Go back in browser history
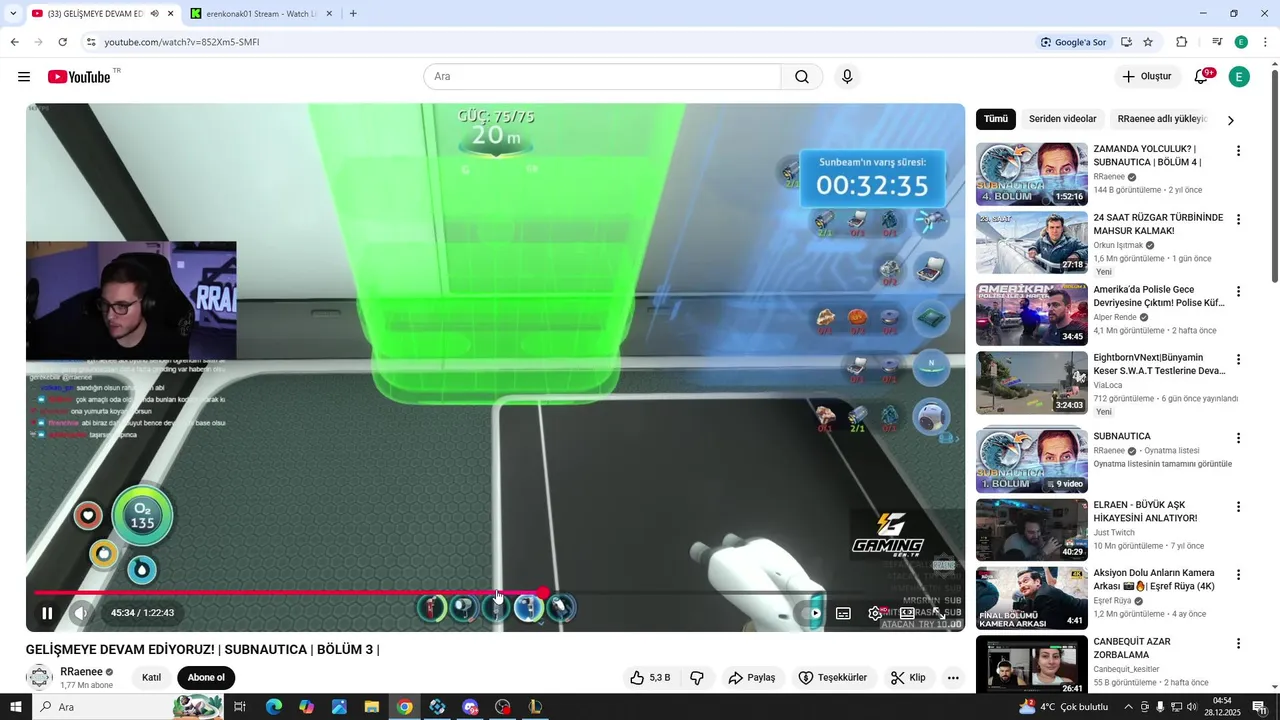The height and width of the screenshot is (720, 1280). 14,42
